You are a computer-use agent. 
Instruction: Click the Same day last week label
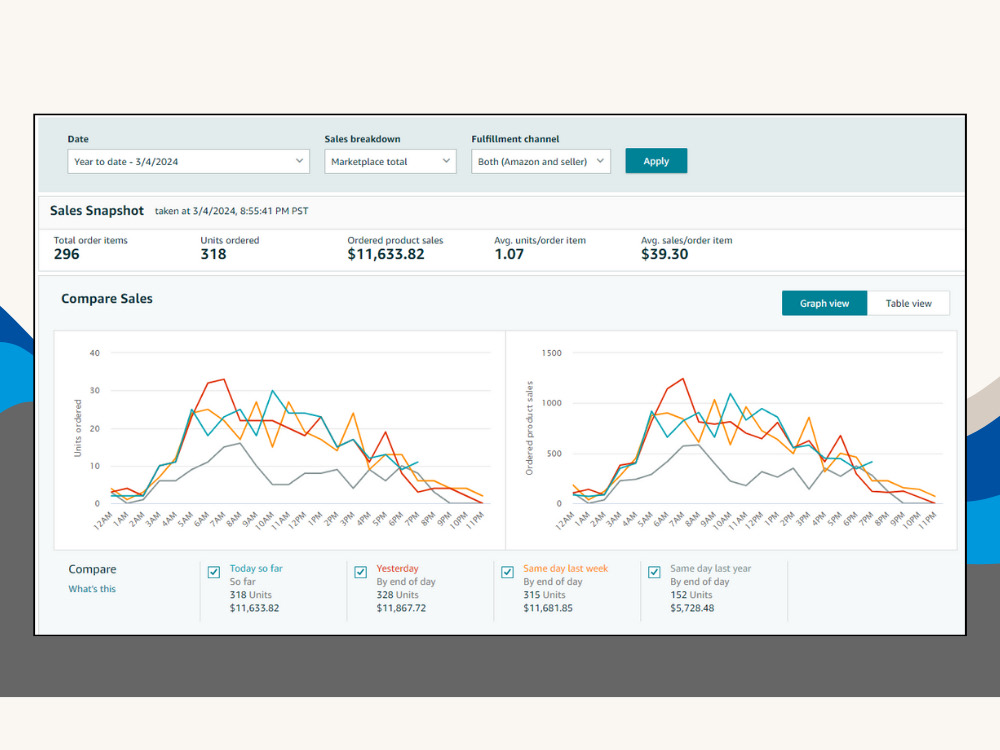pyautogui.click(x=565, y=568)
